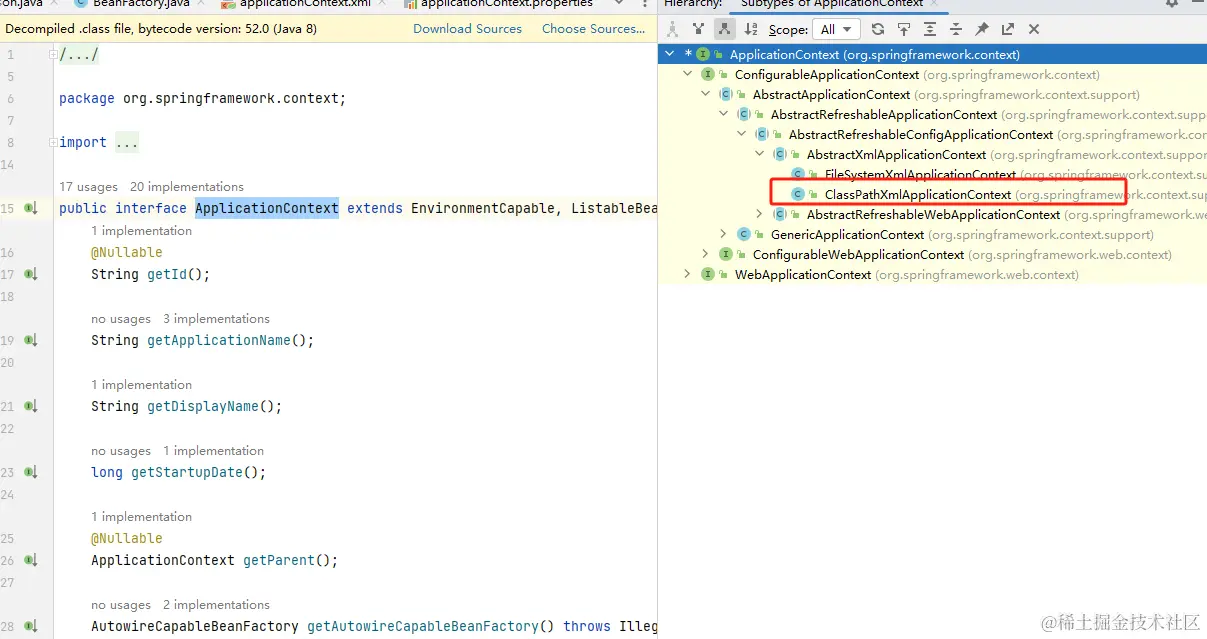
Task: Refresh the hierarchy tree
Action: 878,29
